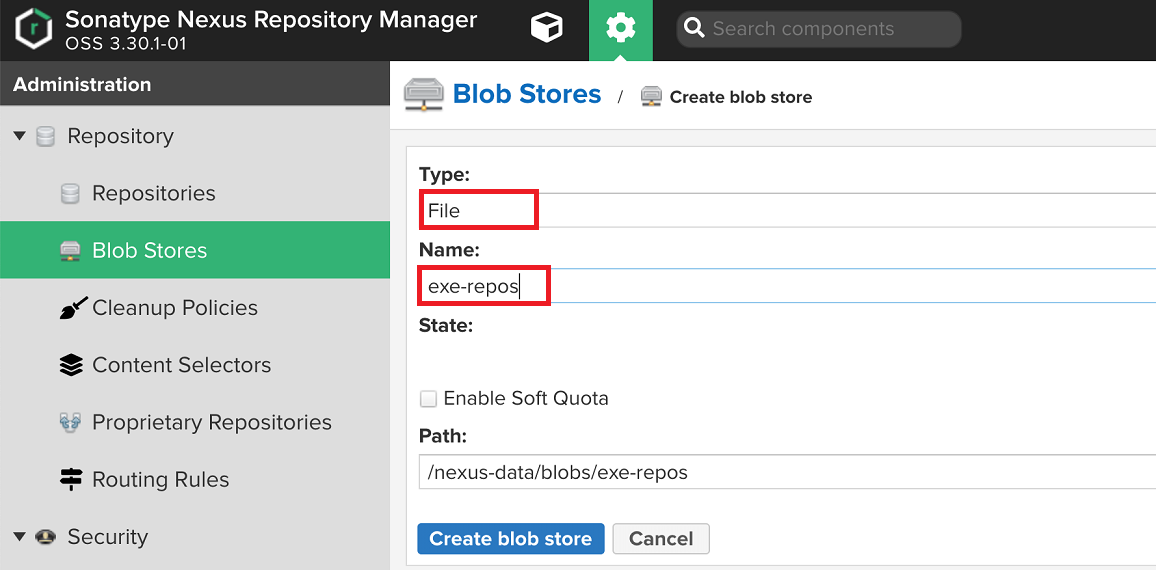Image resolution: width=1156 pixels, height=570 pixels.
Task: Click the Enable Soft Quota label text
Action: coord(526,399)
